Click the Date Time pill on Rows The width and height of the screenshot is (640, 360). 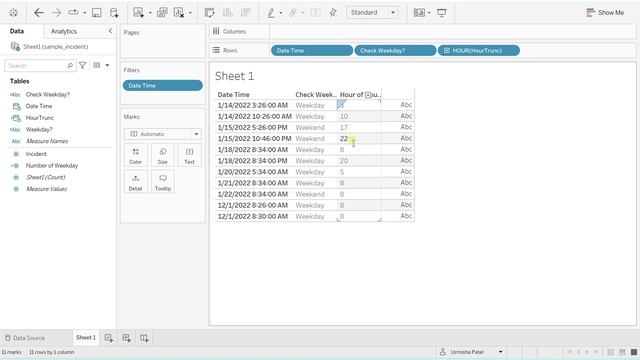click(x=312, y=51)
